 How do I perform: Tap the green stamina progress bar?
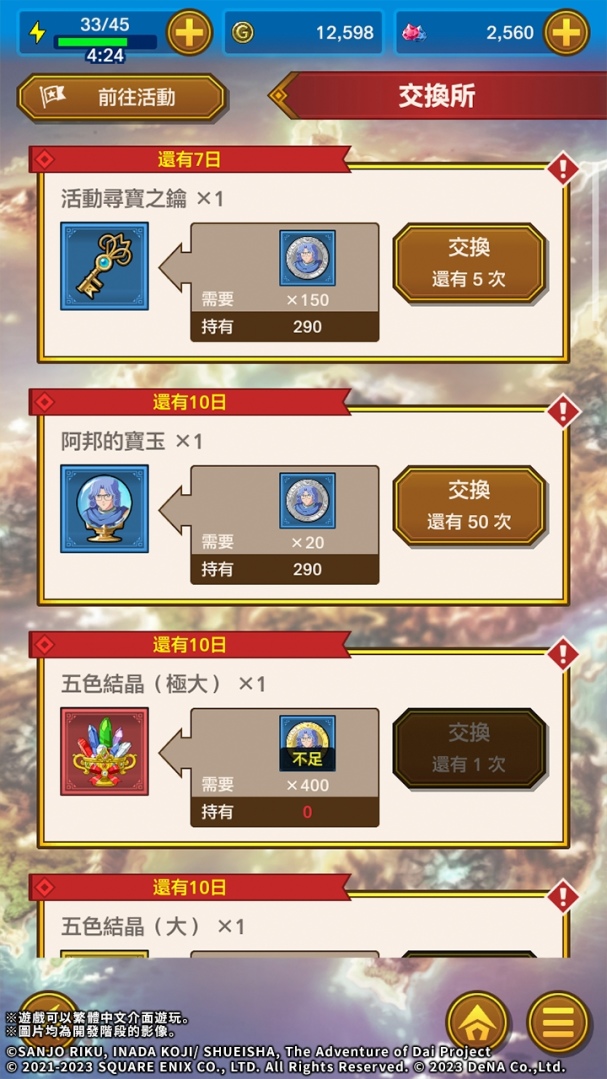107,42
